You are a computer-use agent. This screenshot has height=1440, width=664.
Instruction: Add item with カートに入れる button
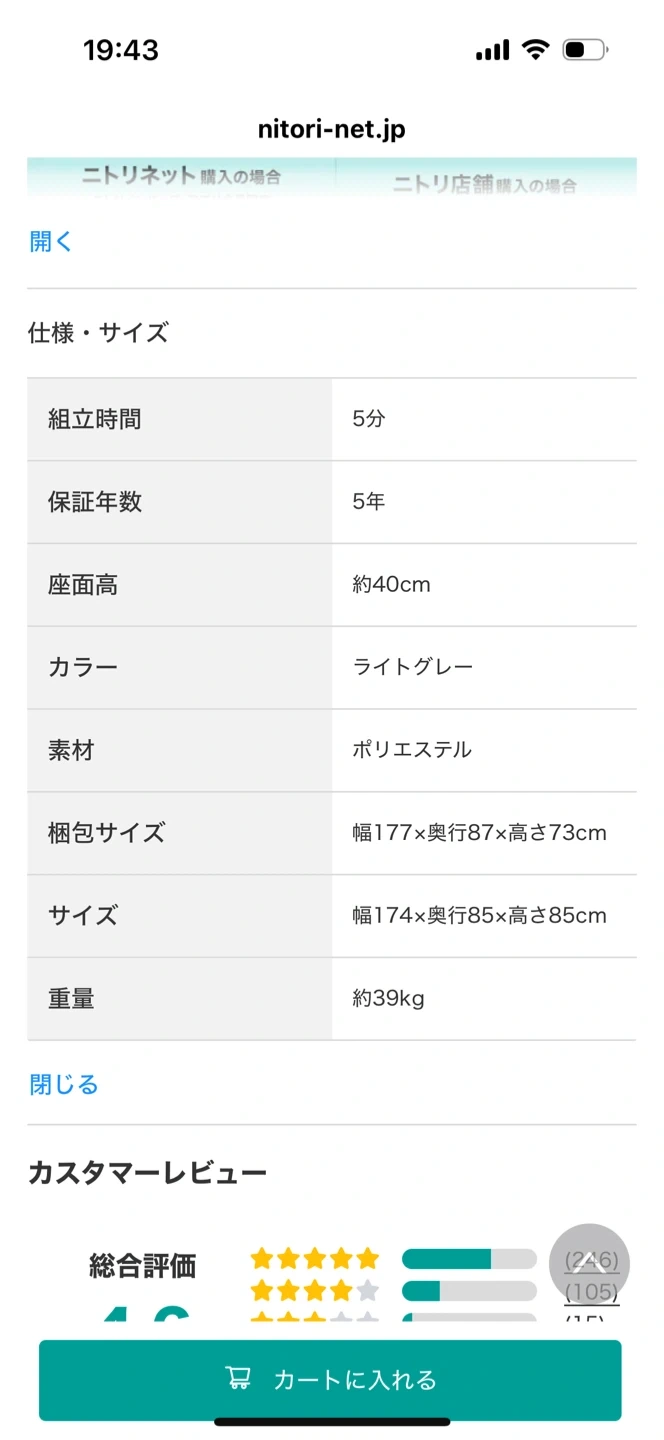point(330,1380)
